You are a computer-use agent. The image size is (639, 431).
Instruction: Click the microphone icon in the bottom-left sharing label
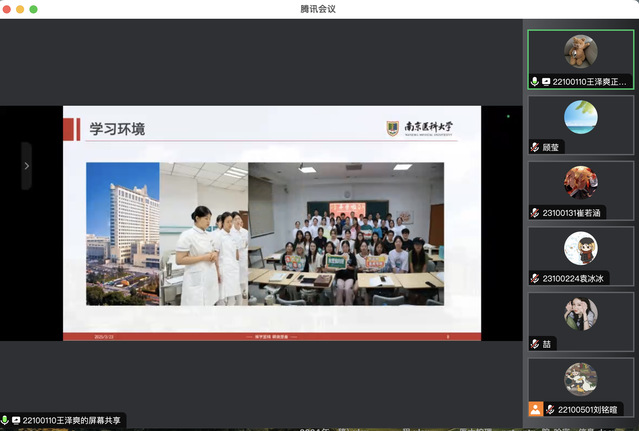click(6, 421)
